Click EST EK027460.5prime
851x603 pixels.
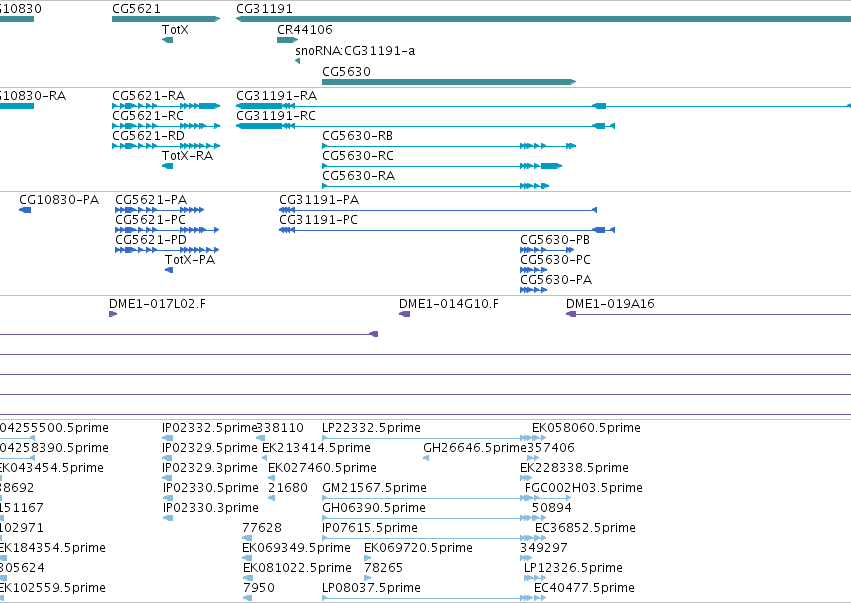[x=322, y=468]
